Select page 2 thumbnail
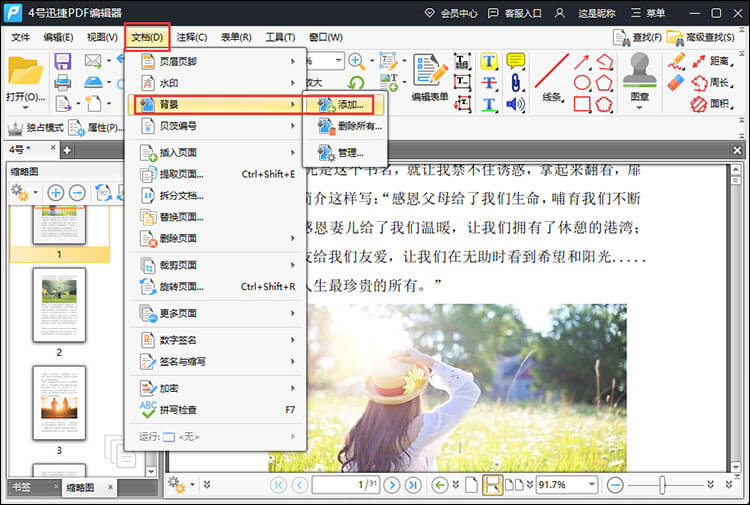Screen dimensions: 750x505 59,304
